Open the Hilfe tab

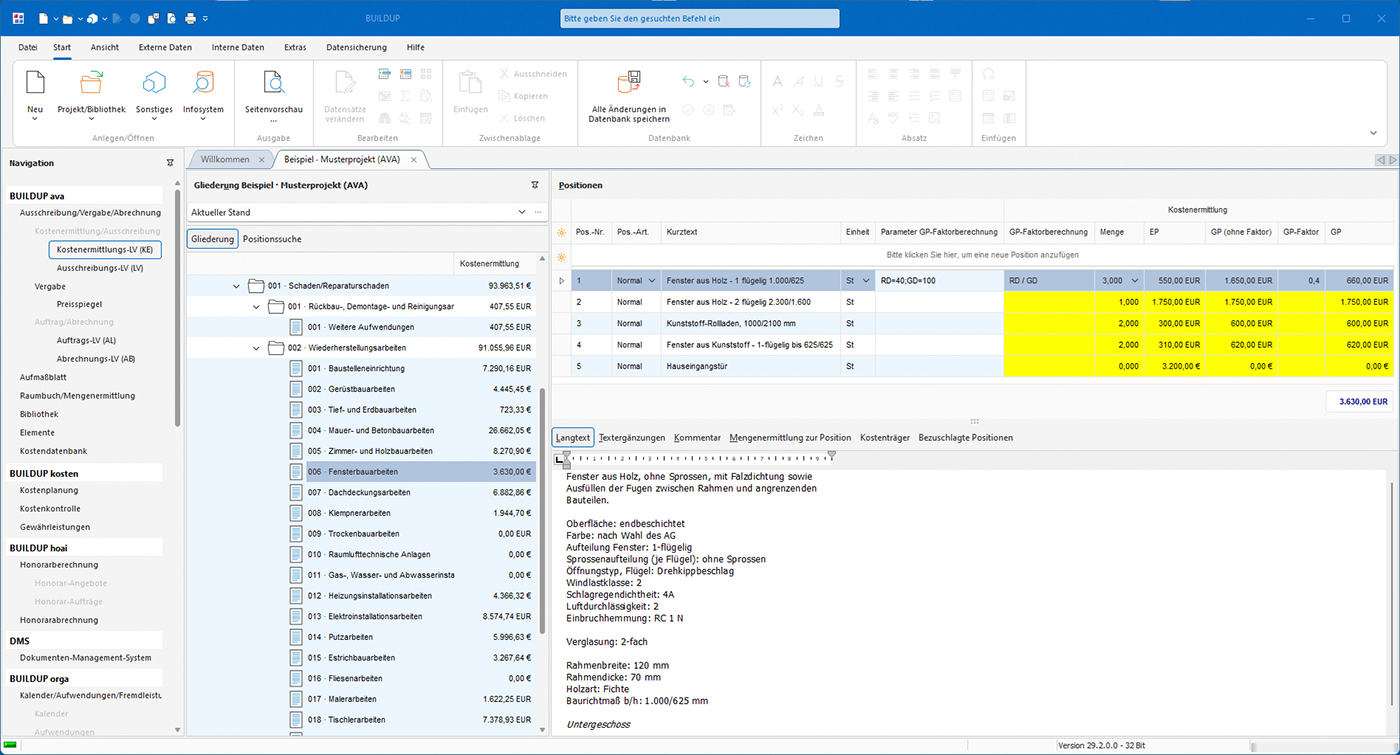point(415,47)
